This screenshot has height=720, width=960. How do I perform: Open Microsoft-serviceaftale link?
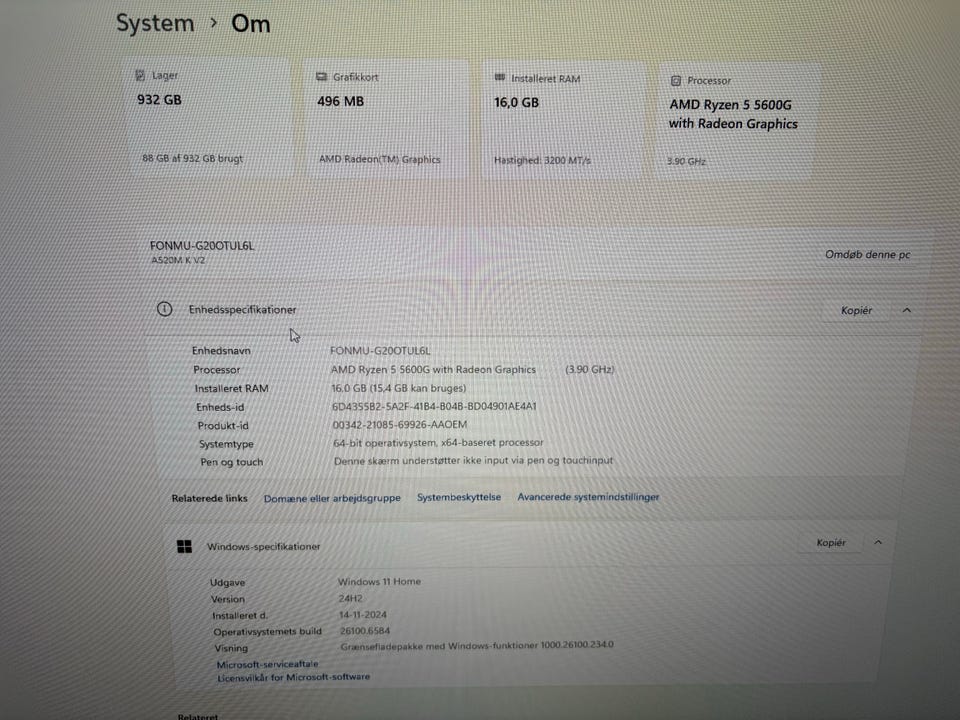(x=268, y=664)
